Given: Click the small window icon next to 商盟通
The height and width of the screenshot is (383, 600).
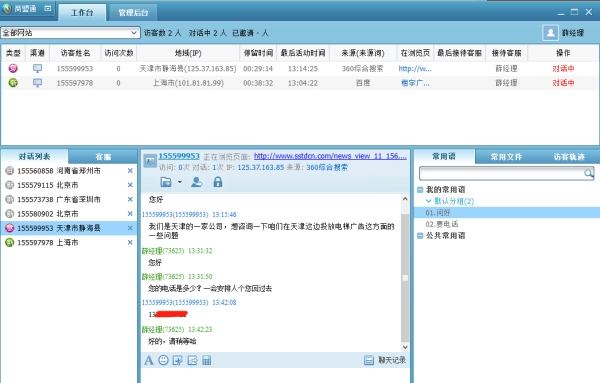Looking at the screenshot, I should click(x=48, y=8).
